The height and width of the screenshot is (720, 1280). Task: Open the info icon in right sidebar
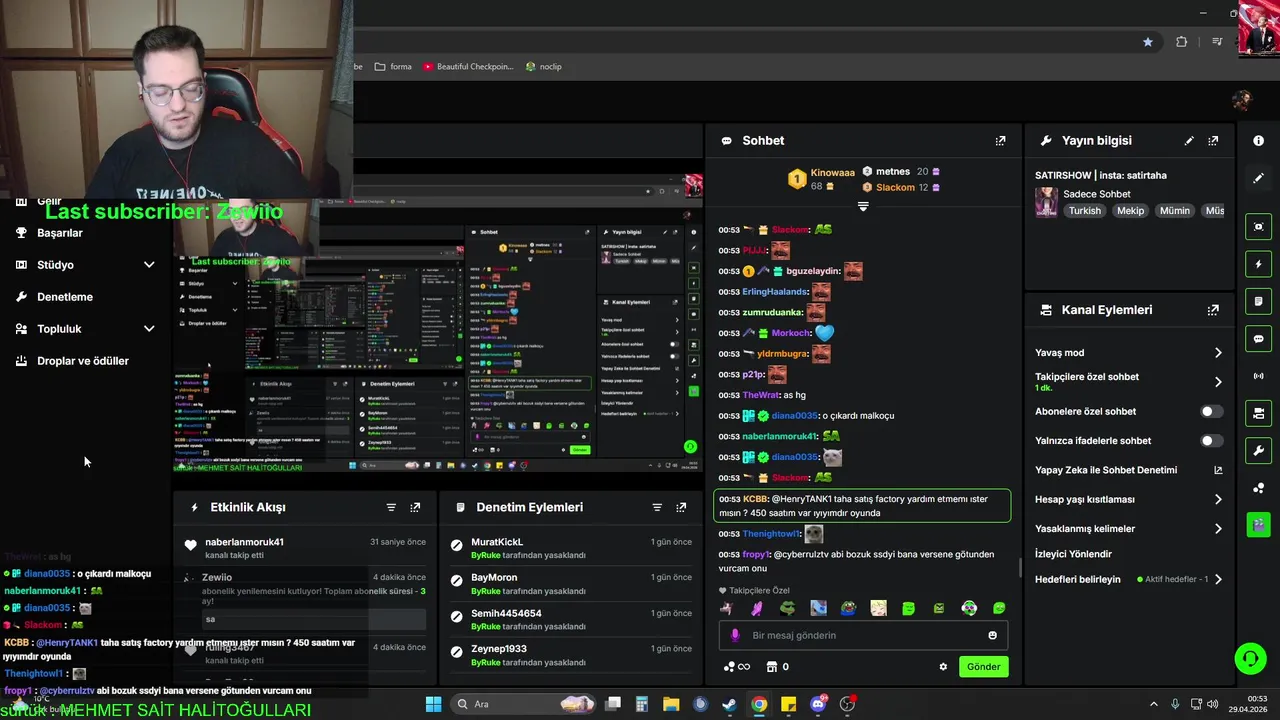(x=1258, y=141)
